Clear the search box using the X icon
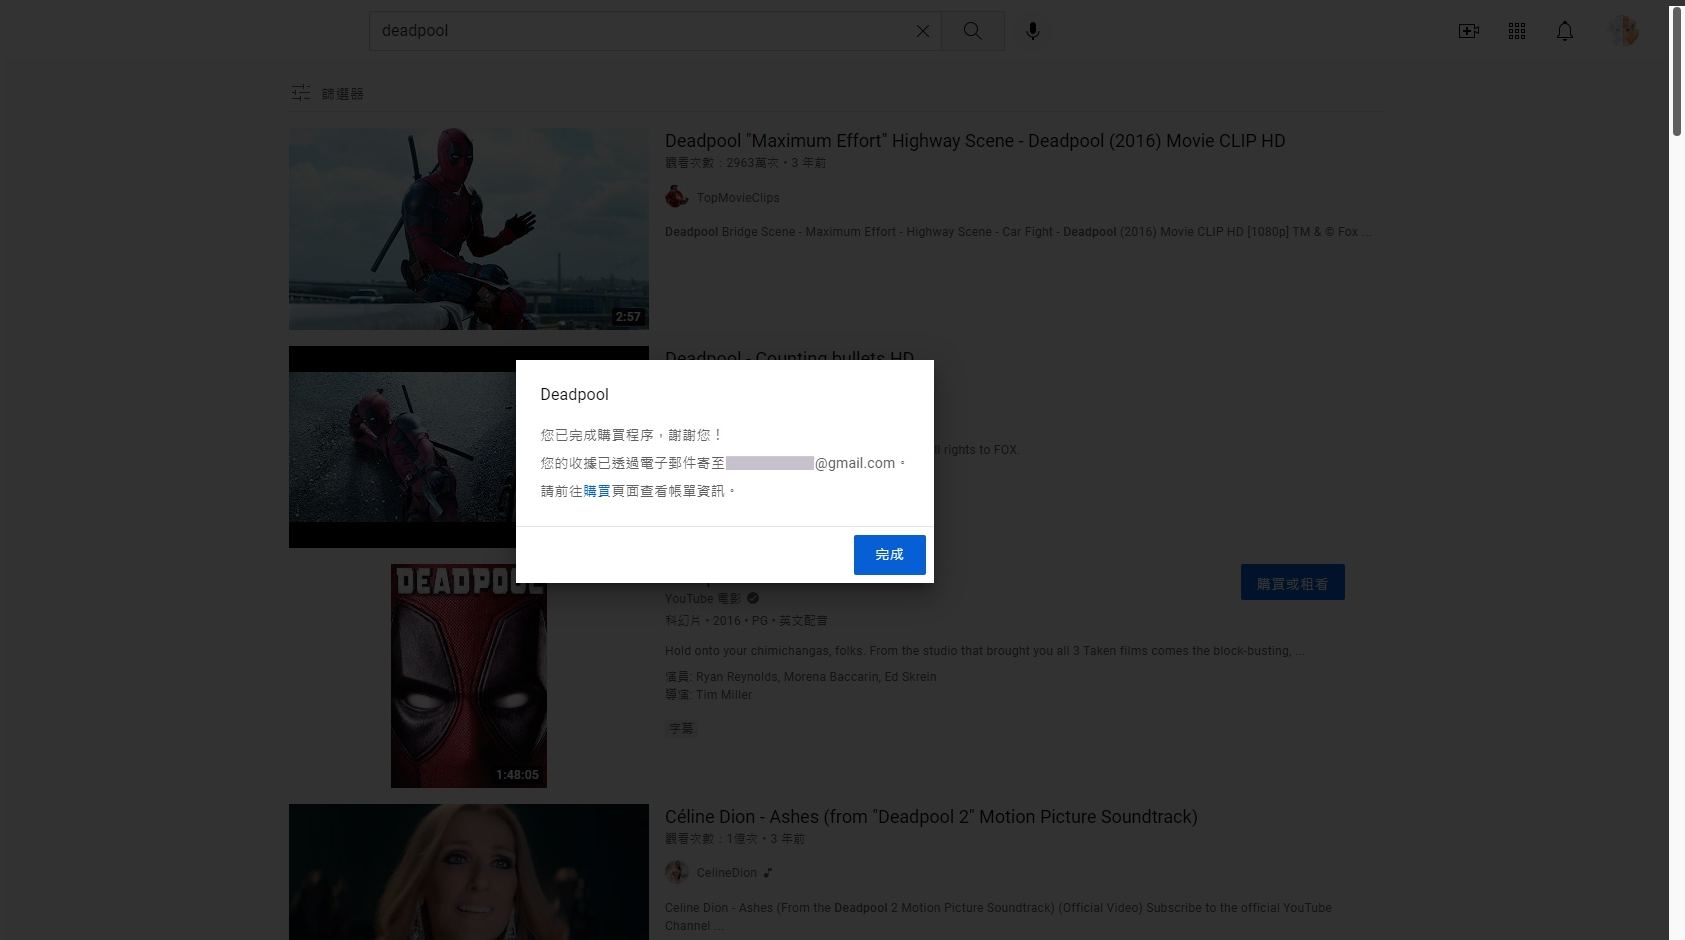This screenshot has width=1685, height=940. coord(921,30)
